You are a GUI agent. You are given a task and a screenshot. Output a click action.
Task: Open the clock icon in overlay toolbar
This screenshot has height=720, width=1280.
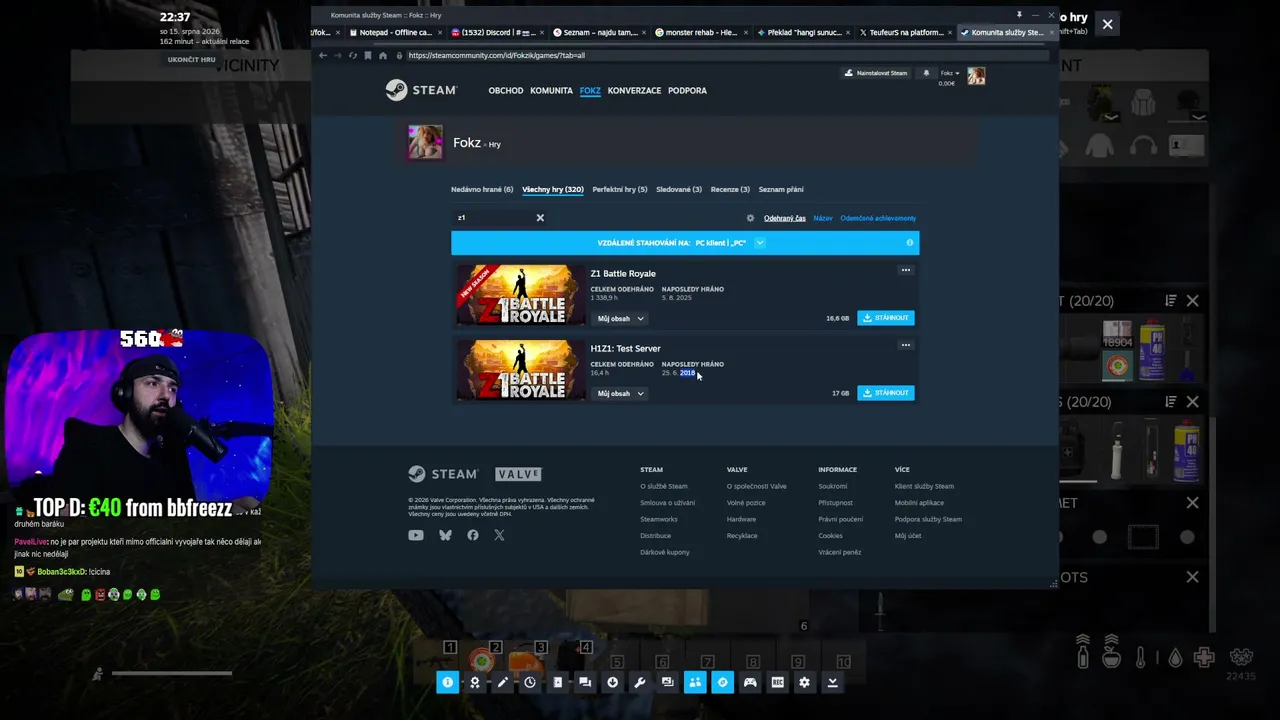point(530,682)
